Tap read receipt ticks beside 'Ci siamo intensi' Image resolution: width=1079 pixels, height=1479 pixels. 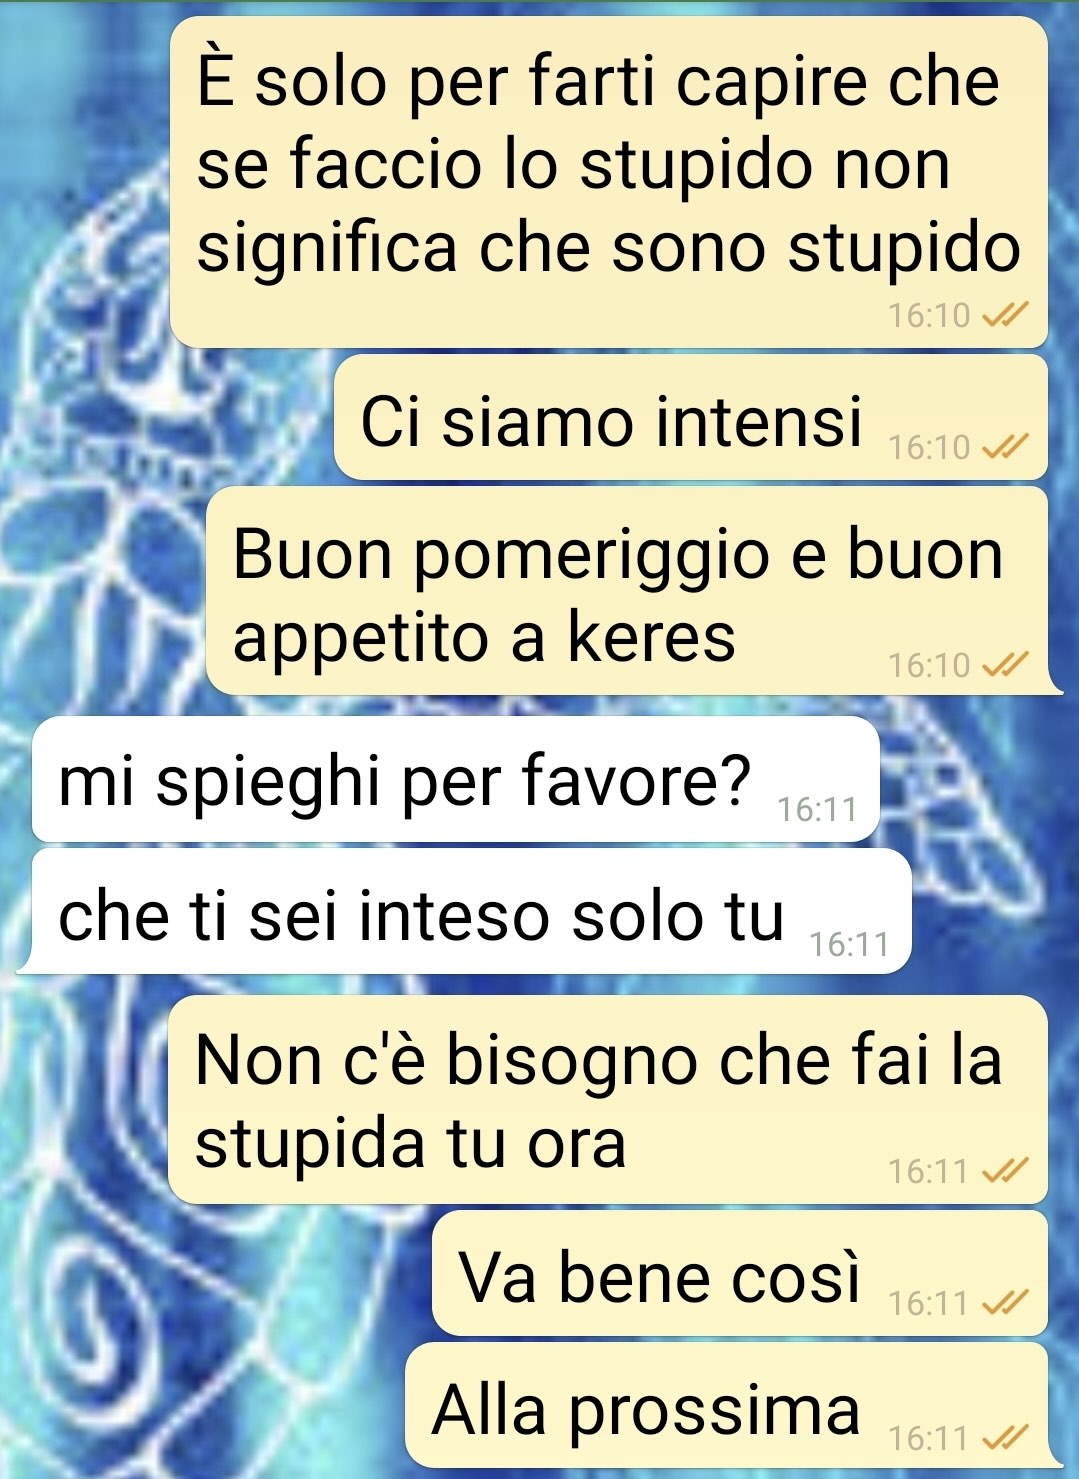[1005, 447]
